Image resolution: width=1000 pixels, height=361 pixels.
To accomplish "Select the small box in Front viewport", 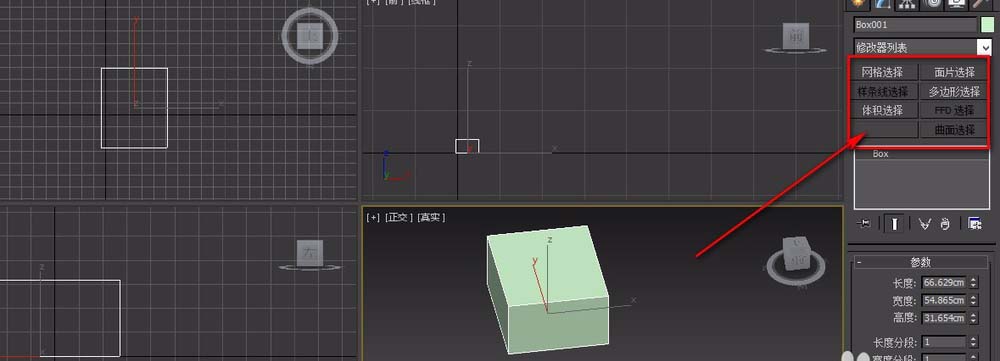I will [467, 146].
